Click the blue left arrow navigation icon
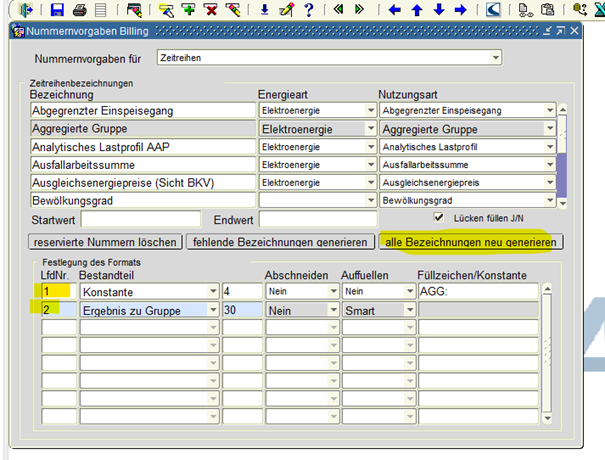This screenshot has width=605, height=460. tap(395, 10)
